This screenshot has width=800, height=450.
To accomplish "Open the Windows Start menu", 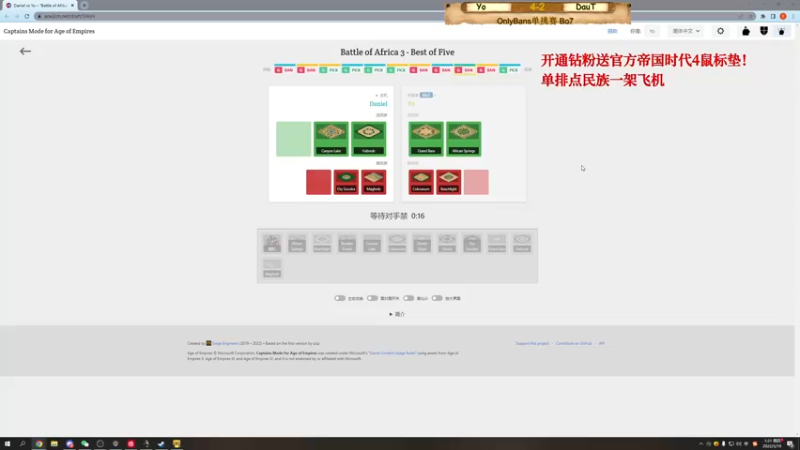I will pos(7,444).
